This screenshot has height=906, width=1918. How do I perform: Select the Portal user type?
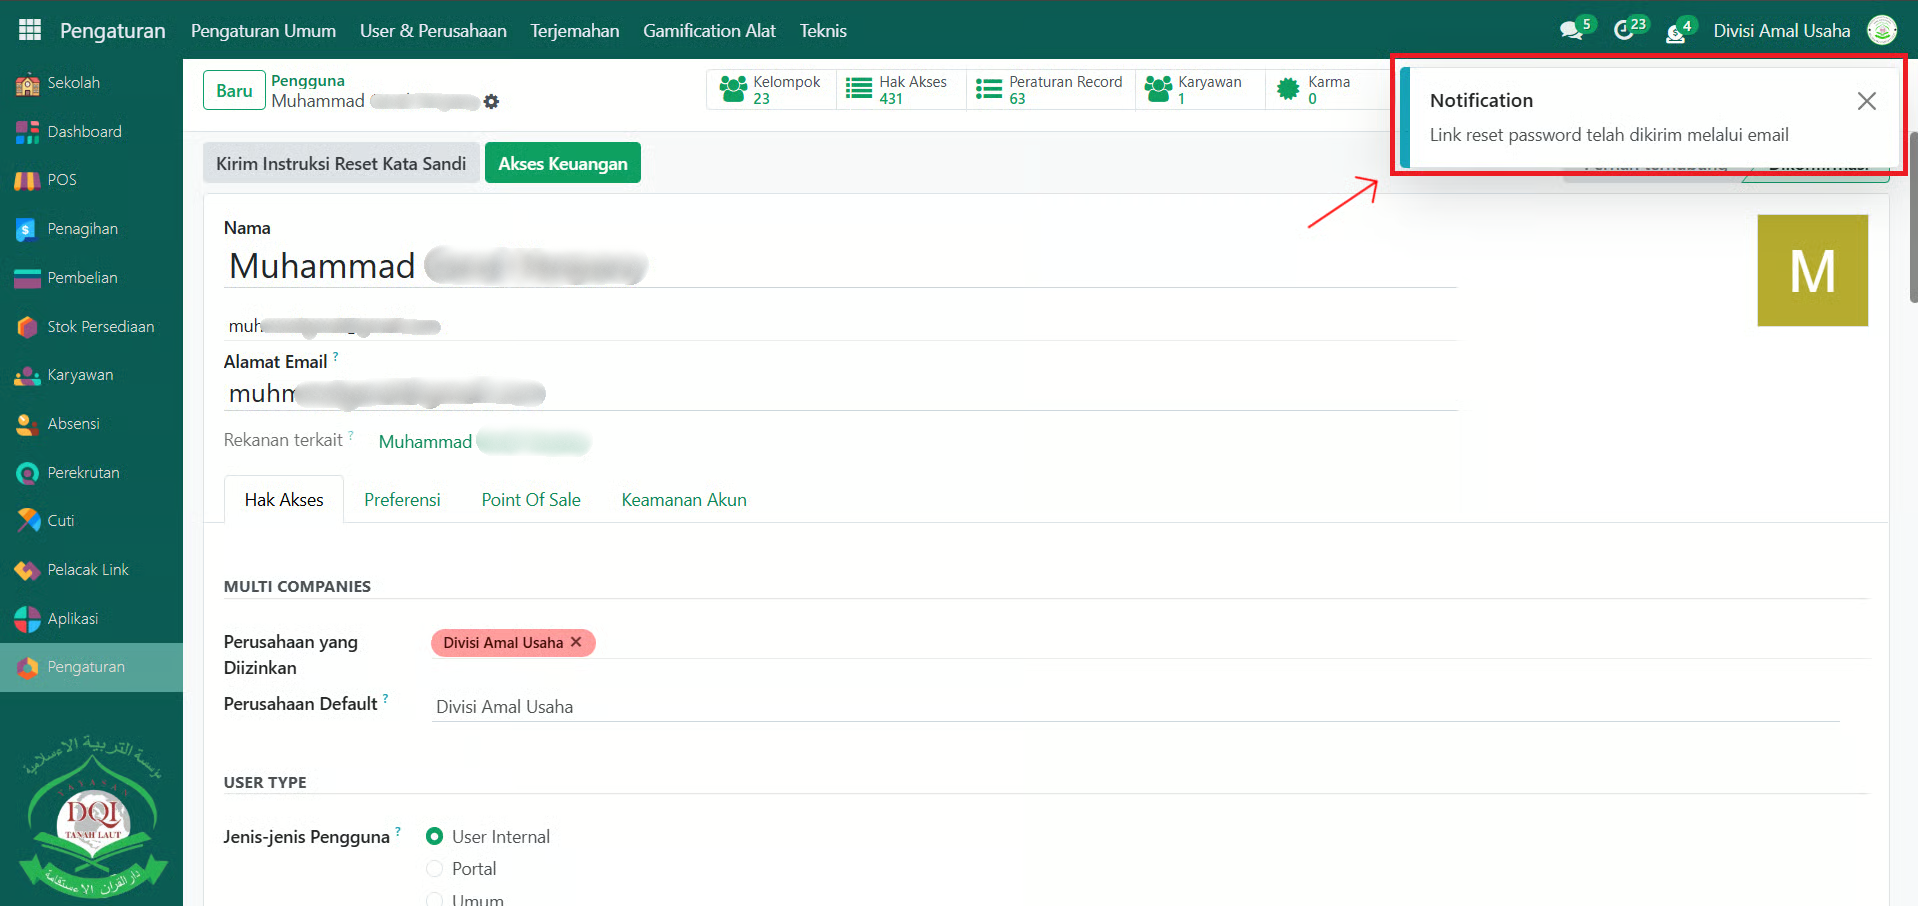[435, 869]
